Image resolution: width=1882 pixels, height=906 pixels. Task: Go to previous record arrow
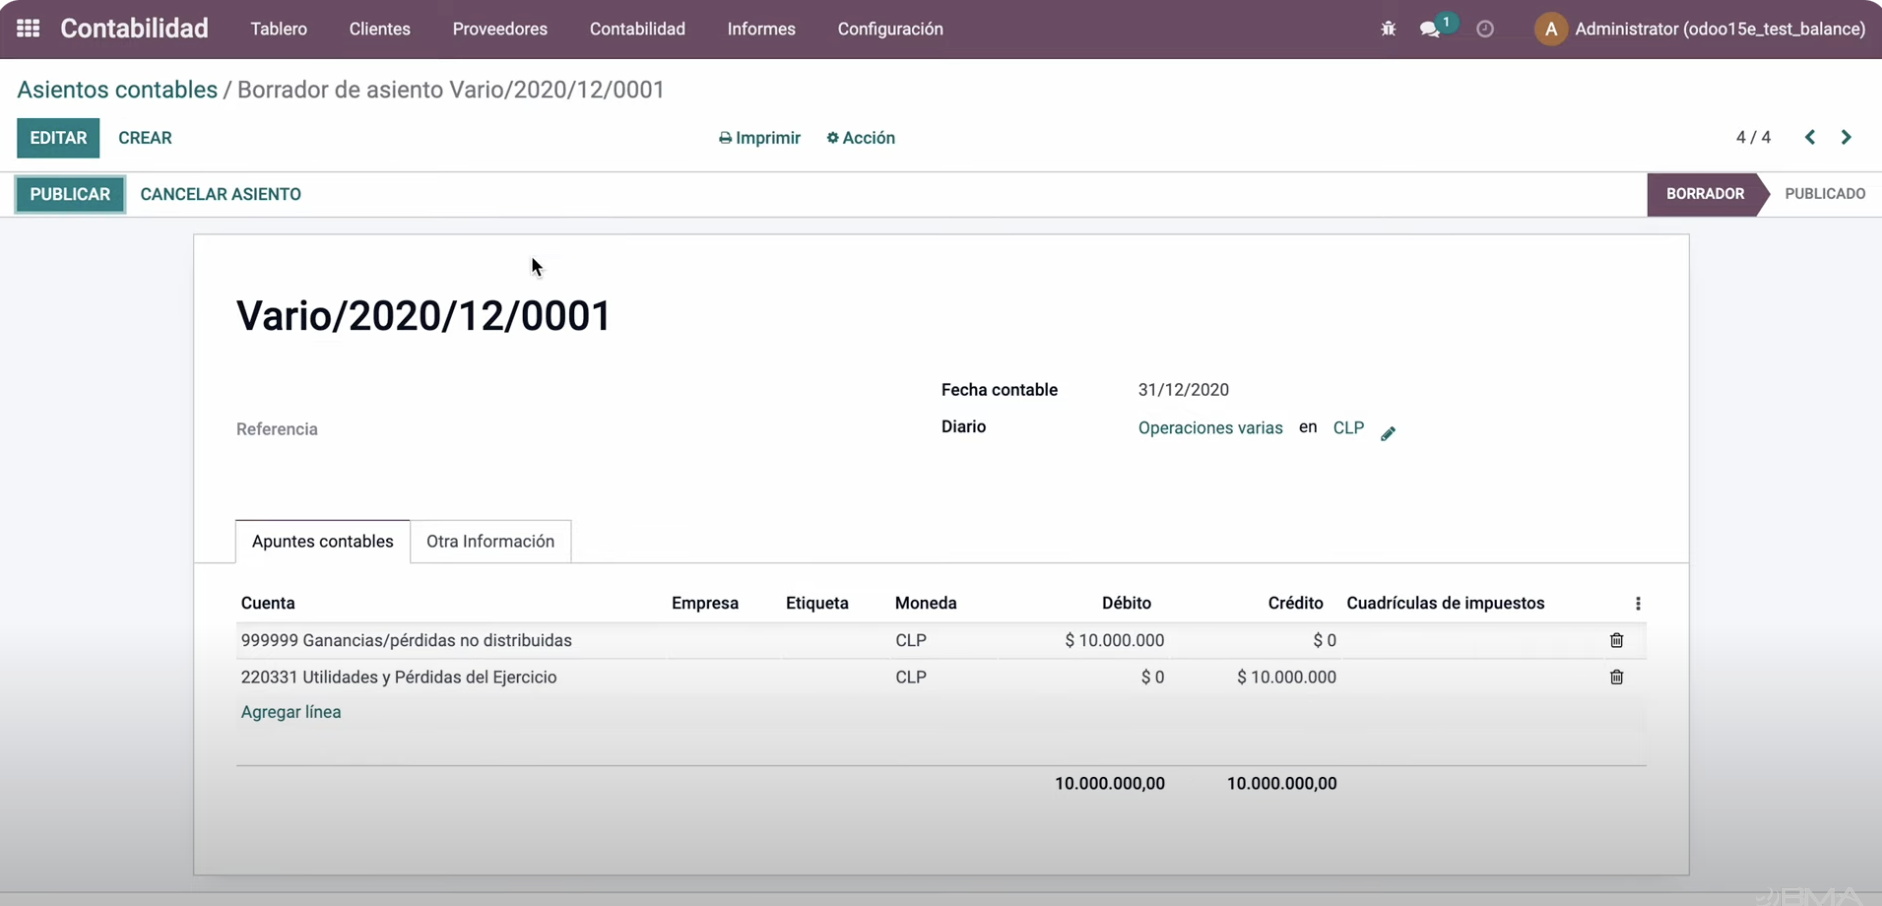(x=1810, y=137)
